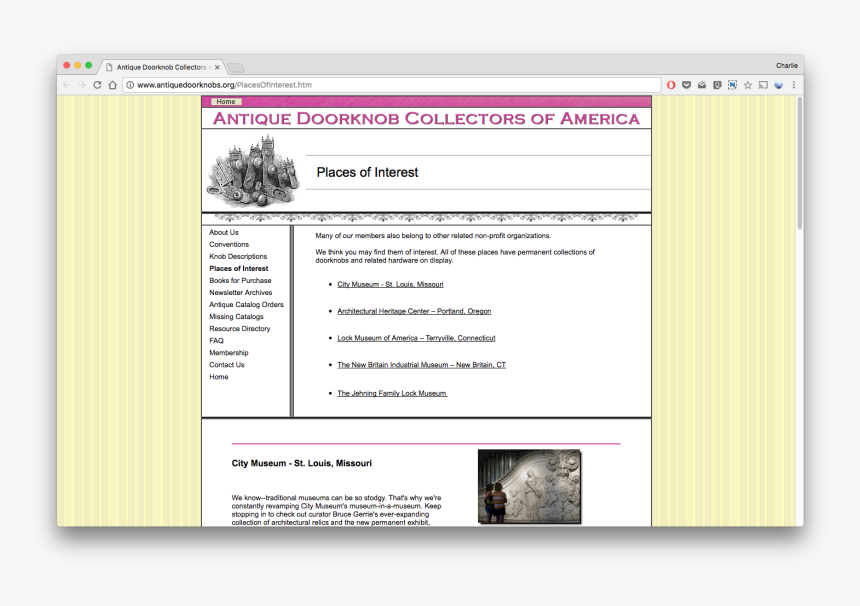Open About Us in the sidebar
Screen dimensions: 860x606
[224, 233]
